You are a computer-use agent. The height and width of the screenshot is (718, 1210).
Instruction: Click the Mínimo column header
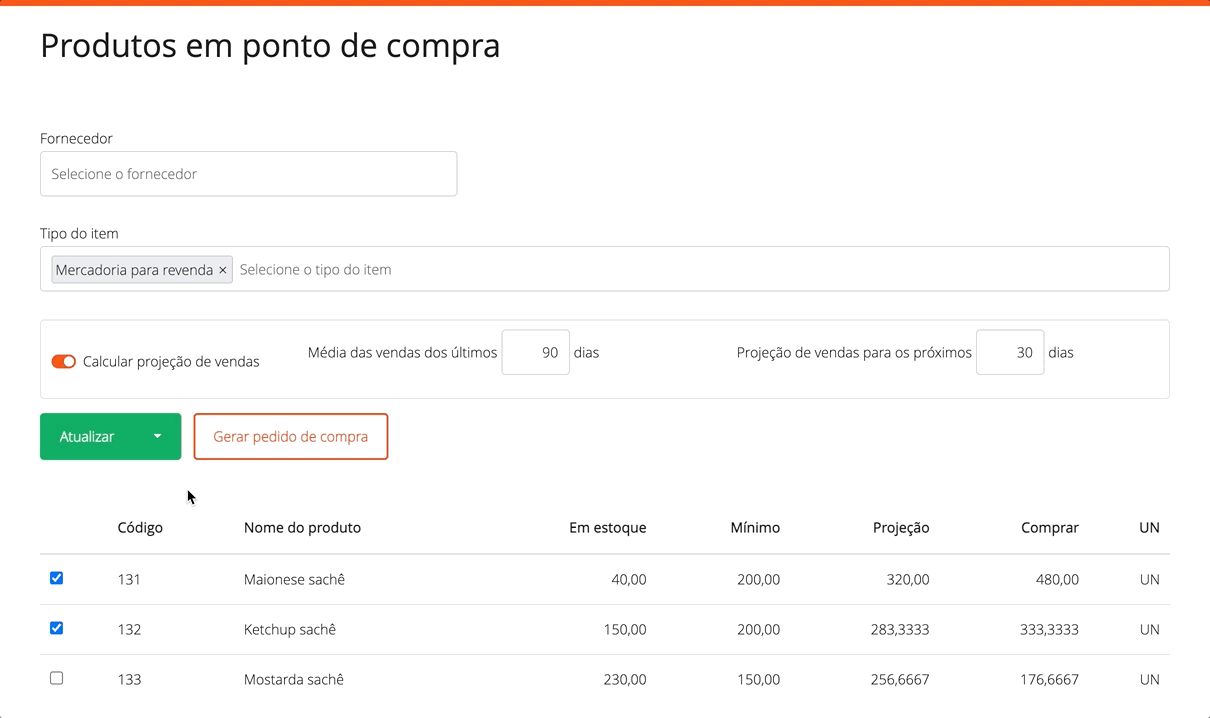754,528
